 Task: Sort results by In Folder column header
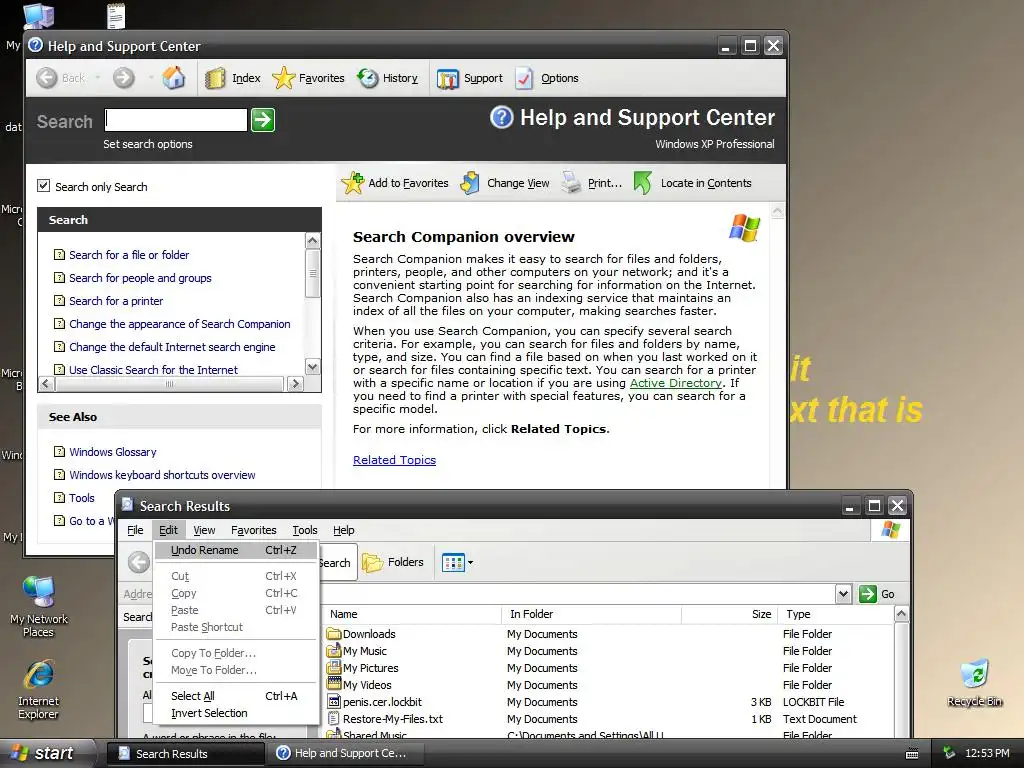(592, 614)
